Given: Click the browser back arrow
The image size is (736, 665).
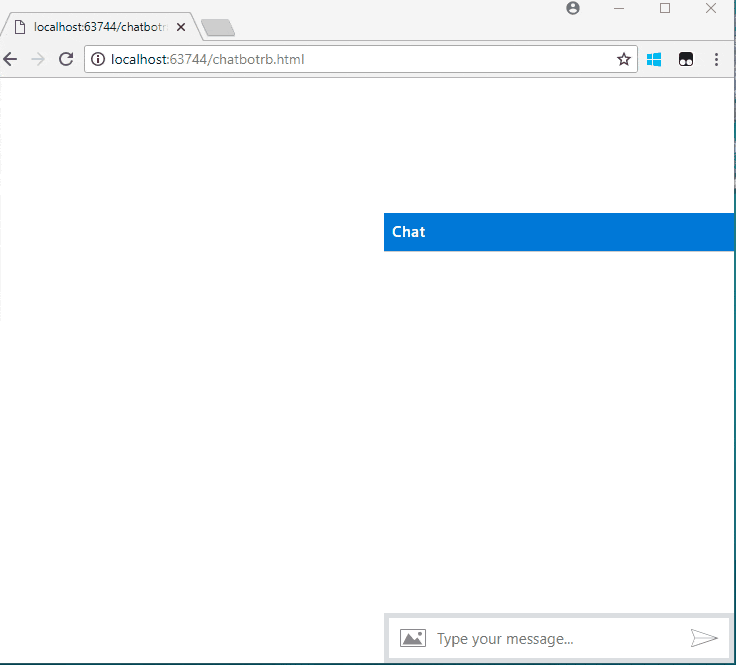Looking at the screenshot, I should [10, 59].
